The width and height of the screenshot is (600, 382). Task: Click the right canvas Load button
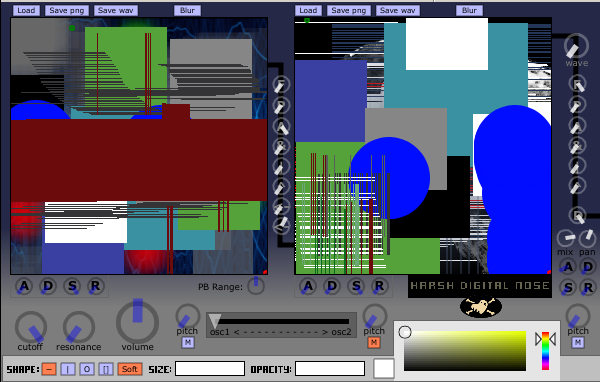point(308,10)
